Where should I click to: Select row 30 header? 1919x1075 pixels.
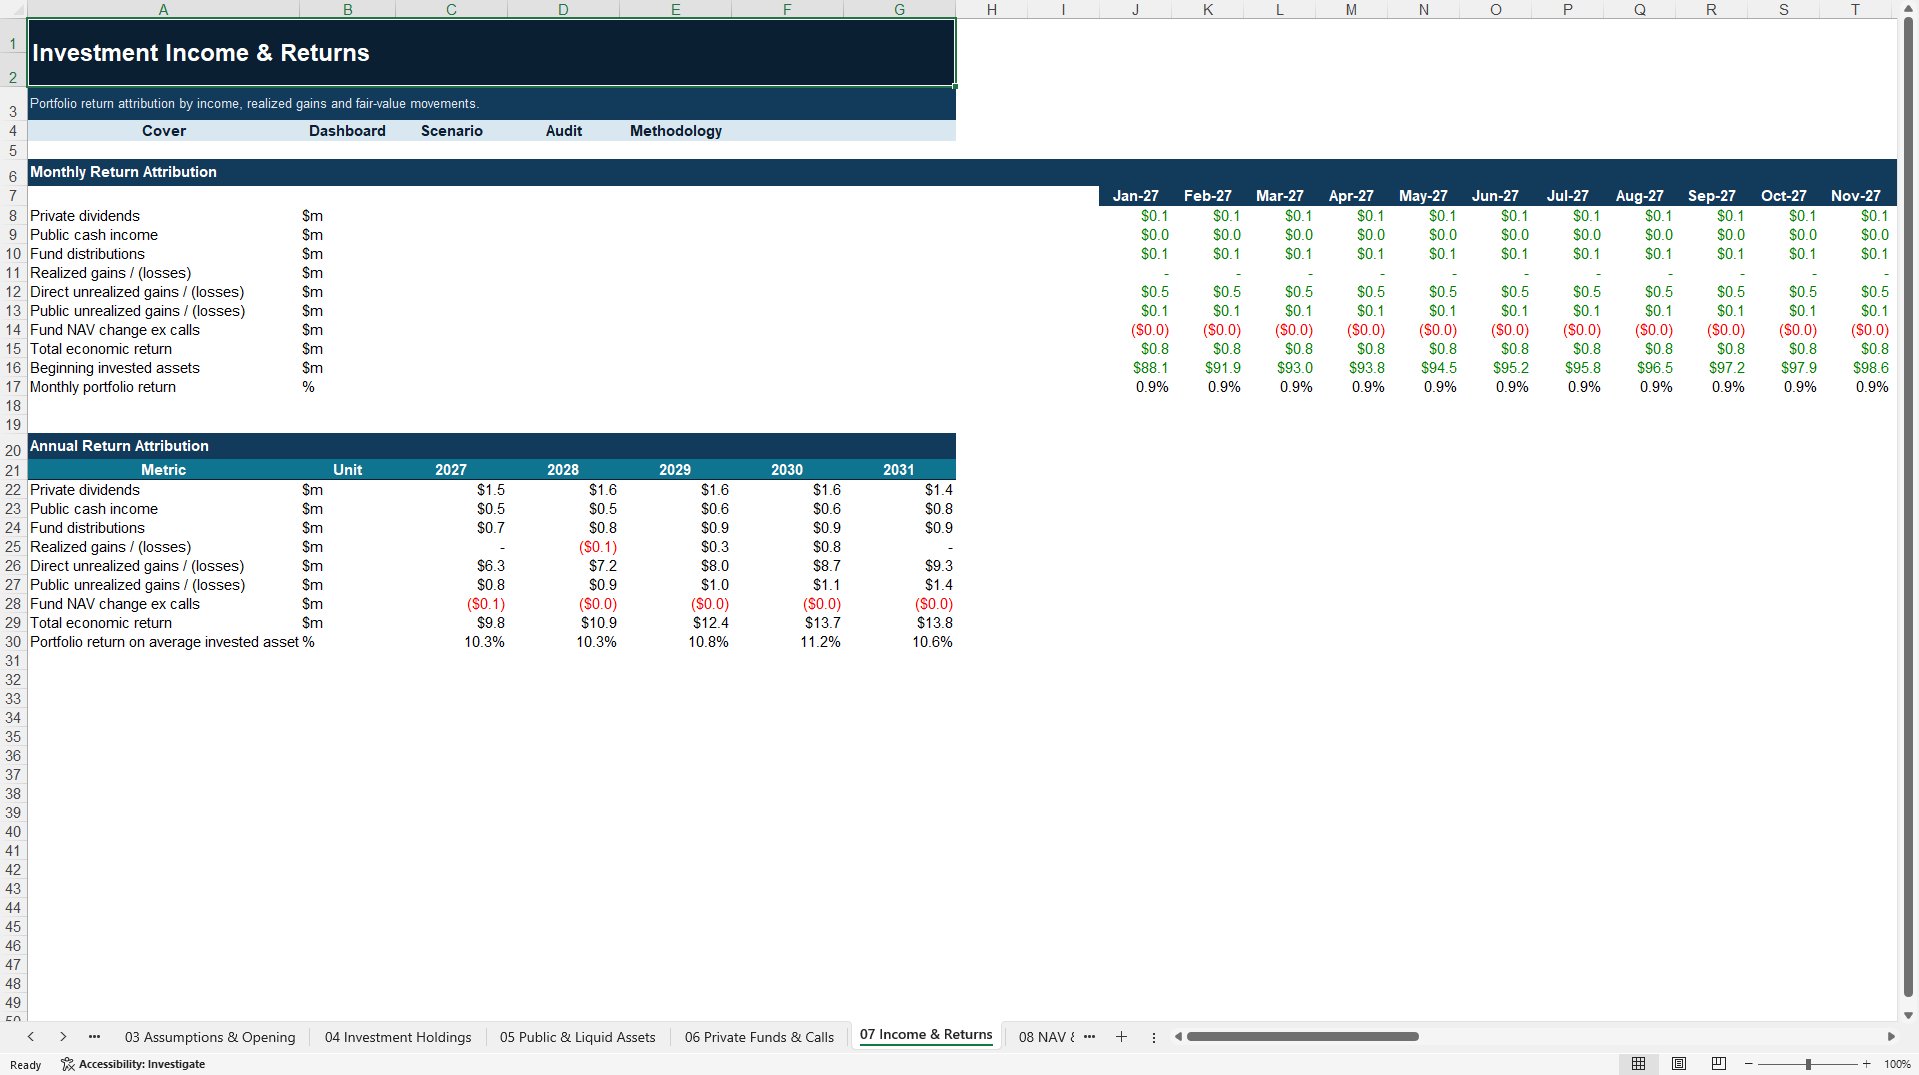tap(13, 642)
